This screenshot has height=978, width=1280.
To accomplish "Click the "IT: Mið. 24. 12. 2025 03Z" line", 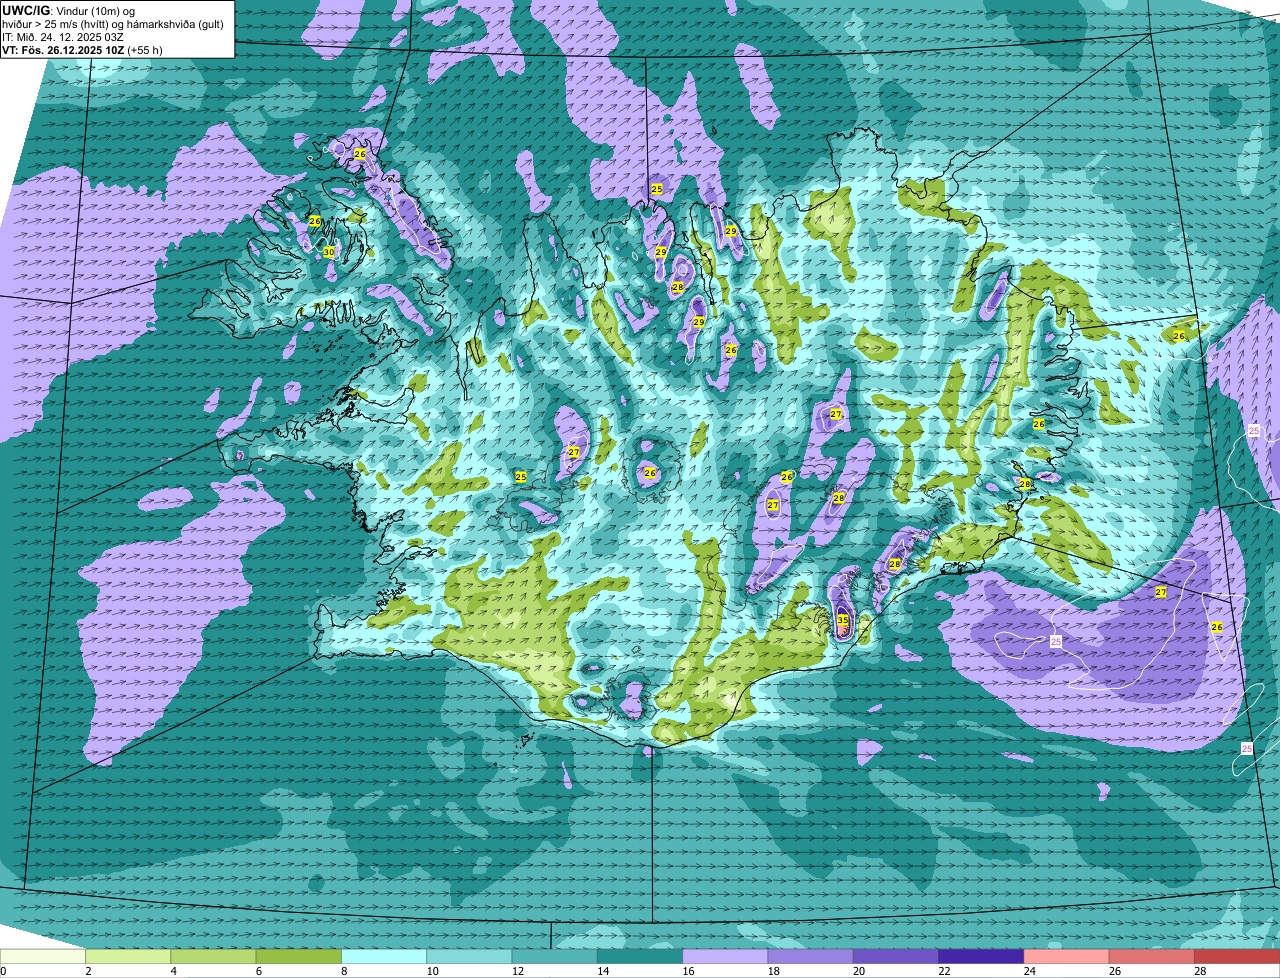I will (63, 37).
